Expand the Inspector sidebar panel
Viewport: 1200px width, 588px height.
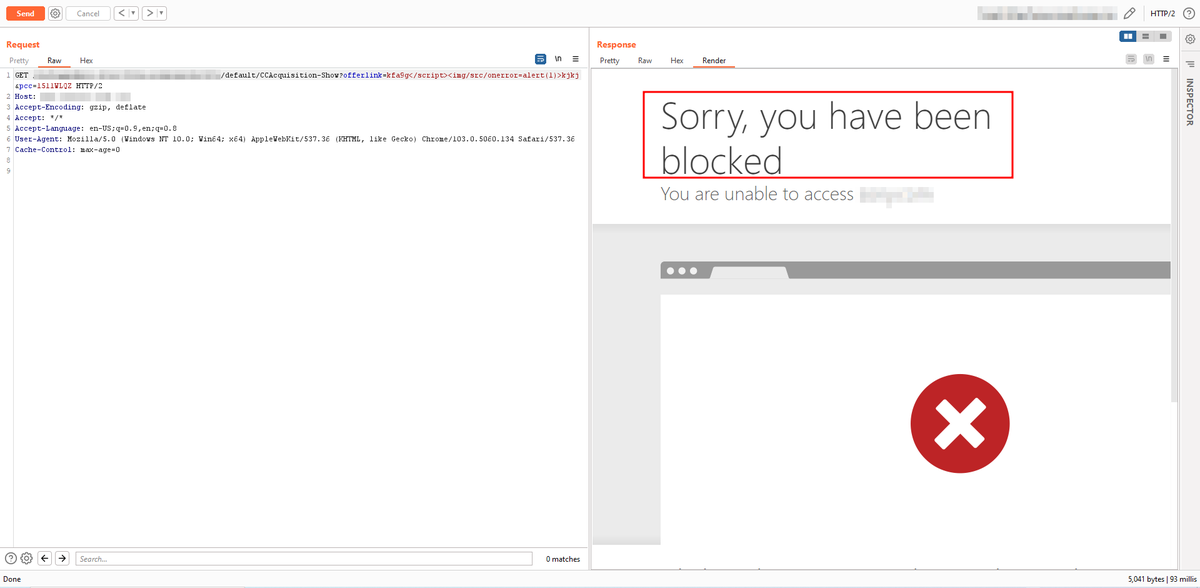point(1189,93)
